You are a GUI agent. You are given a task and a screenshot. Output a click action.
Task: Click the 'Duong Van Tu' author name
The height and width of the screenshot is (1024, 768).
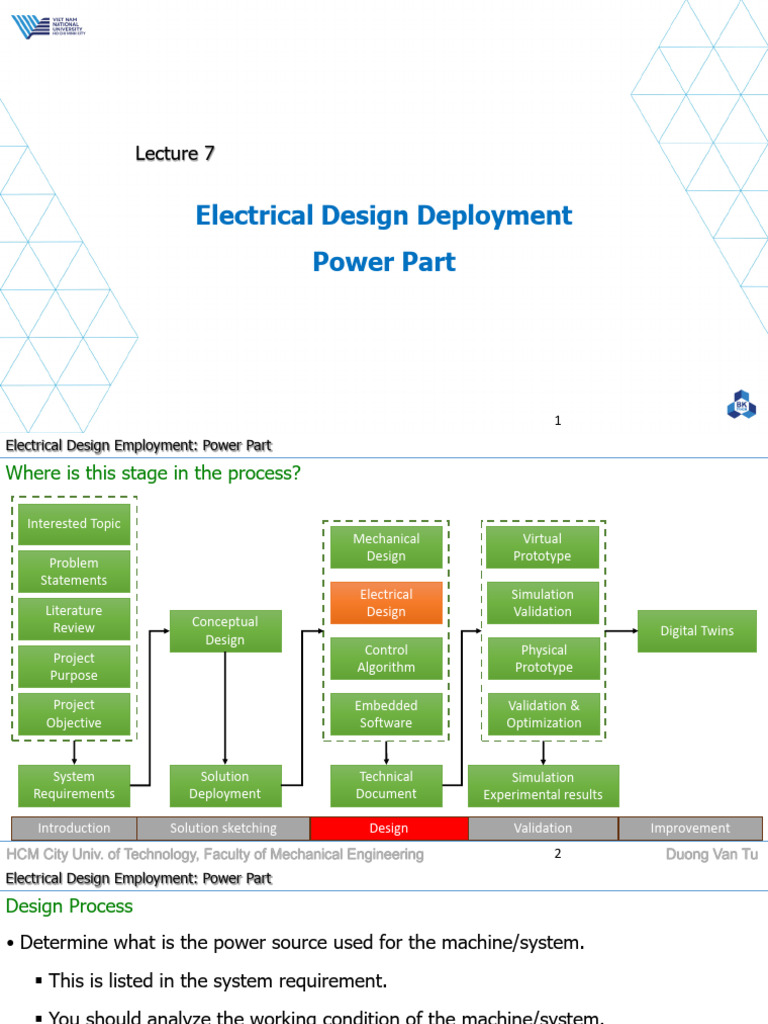coord(712,854)
